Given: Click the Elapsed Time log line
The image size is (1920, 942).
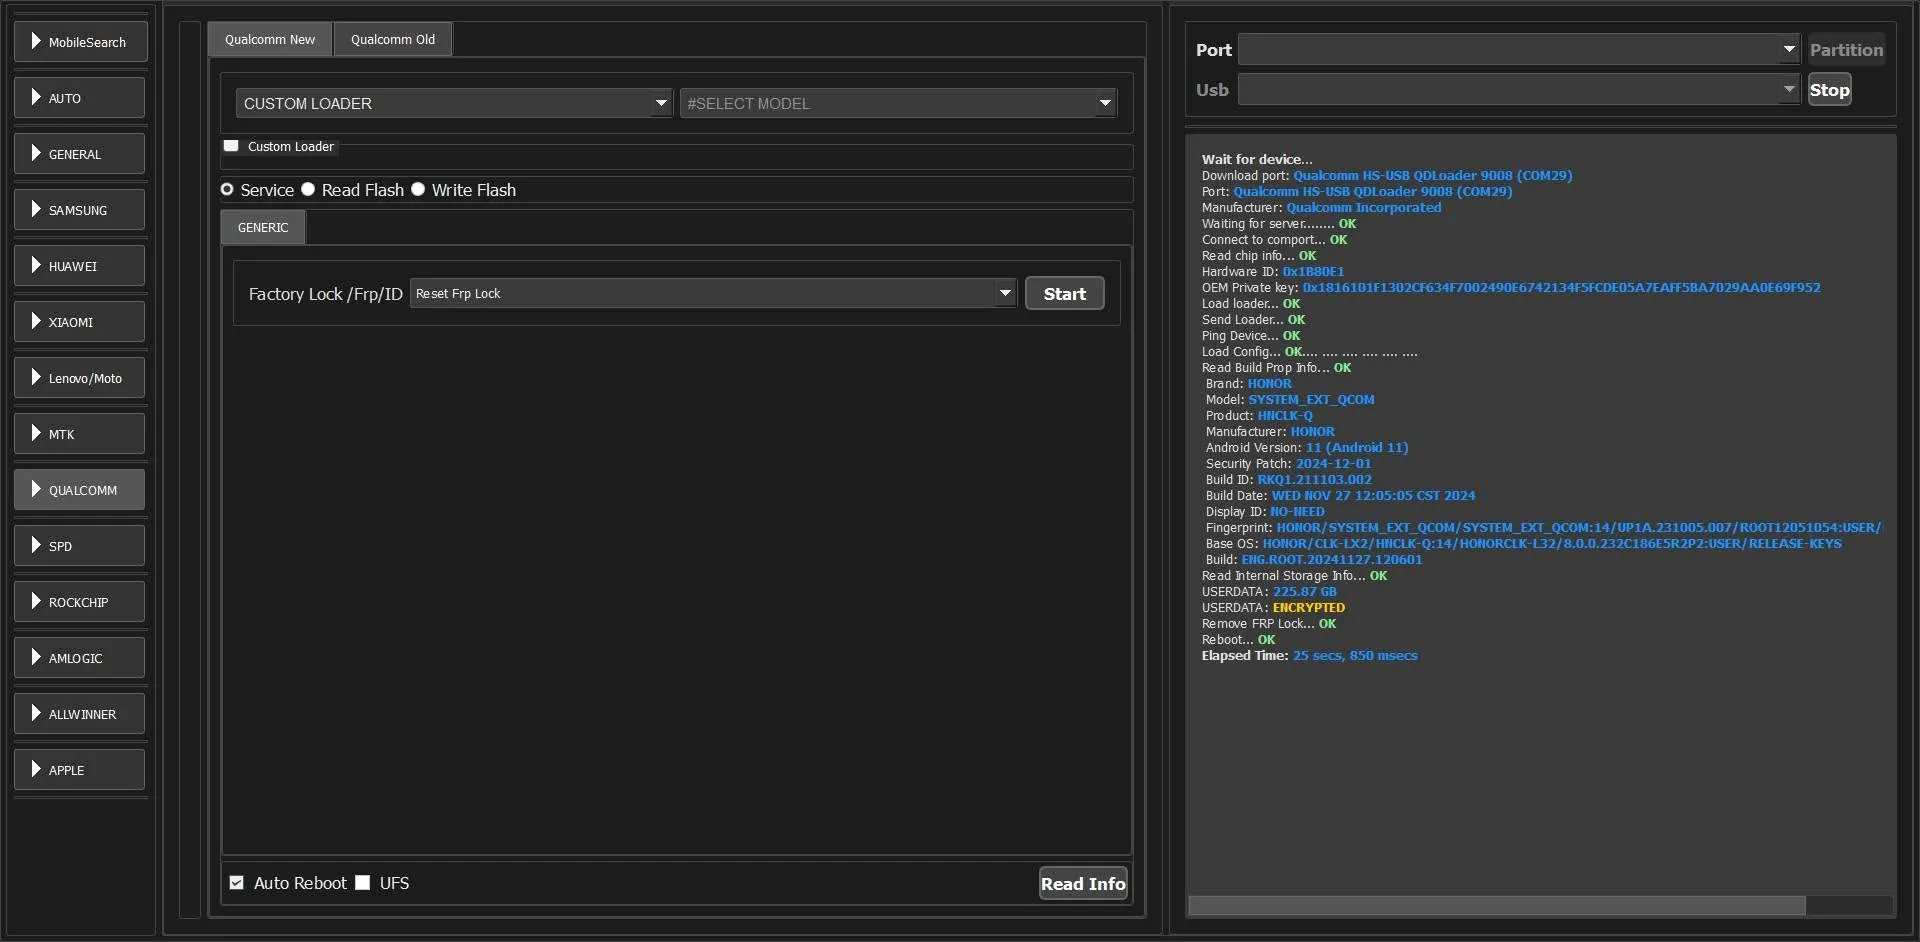Looking at the screenshot, I should click(x=1309, y=655).
